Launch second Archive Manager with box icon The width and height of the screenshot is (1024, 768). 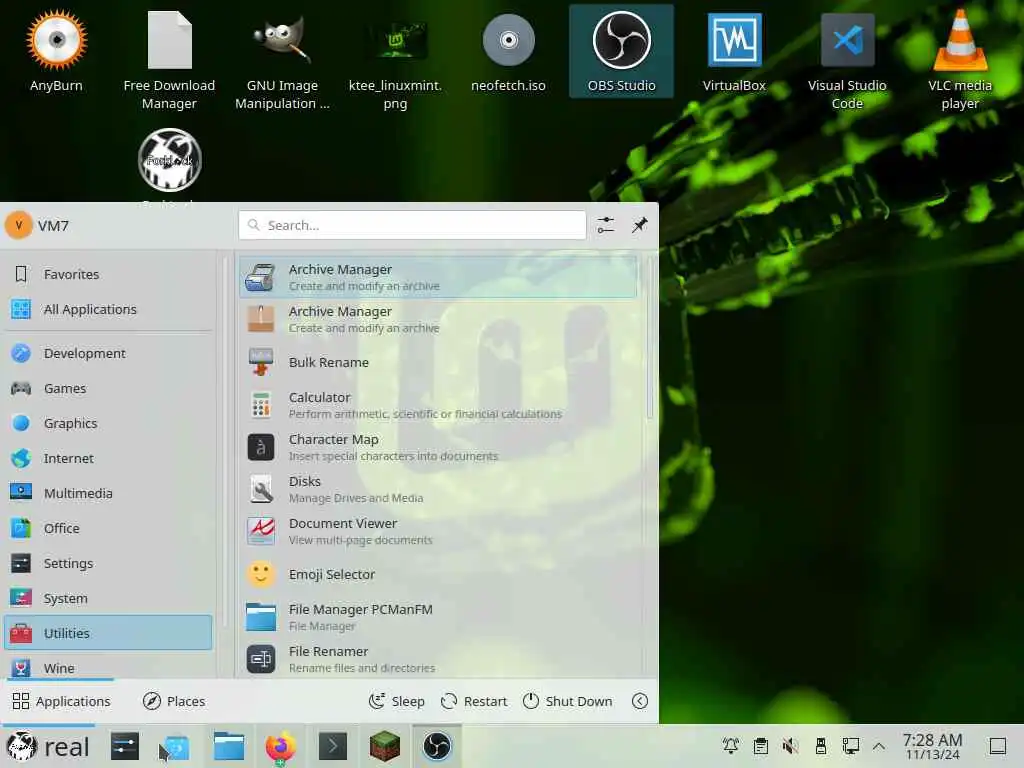click(438, 319)
